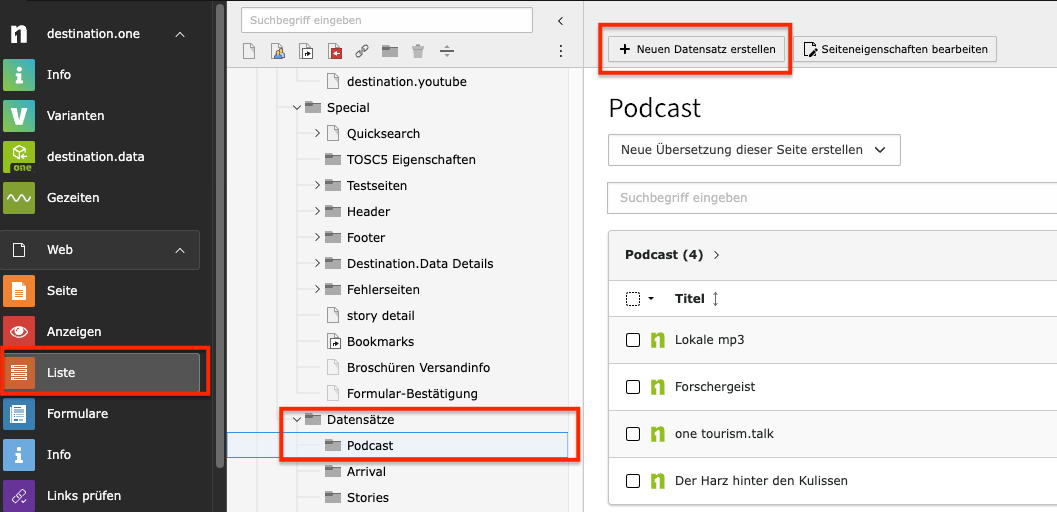Sort list by Titel column arrows

[x=715, y=299]
